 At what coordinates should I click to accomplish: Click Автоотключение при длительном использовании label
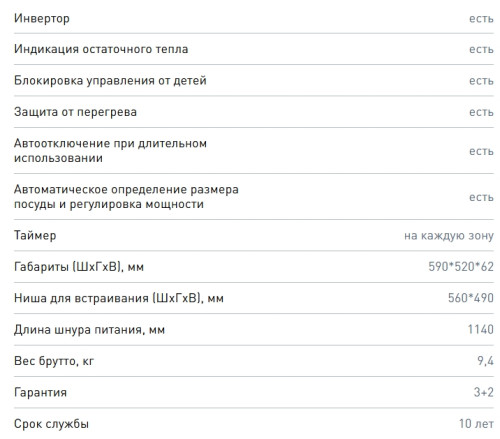pos(110,151)
